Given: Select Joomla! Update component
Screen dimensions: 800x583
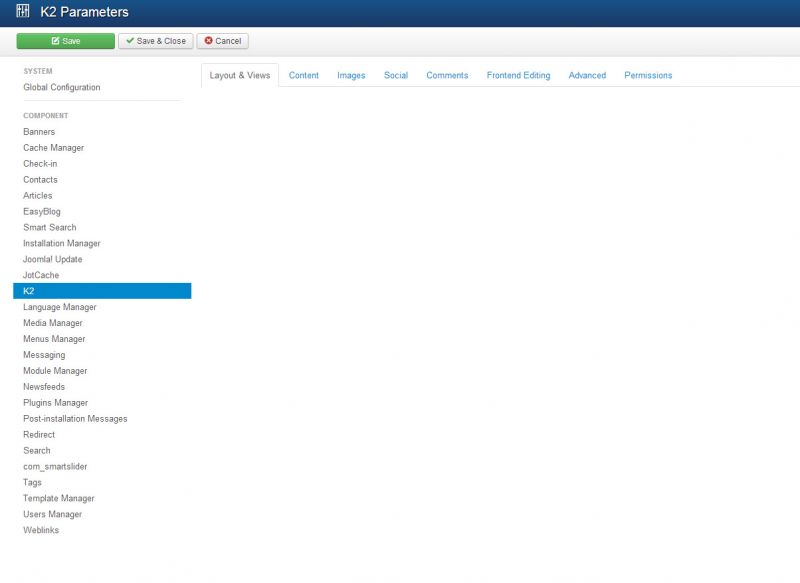Looking at the screenshot, I should pos(53,259).
